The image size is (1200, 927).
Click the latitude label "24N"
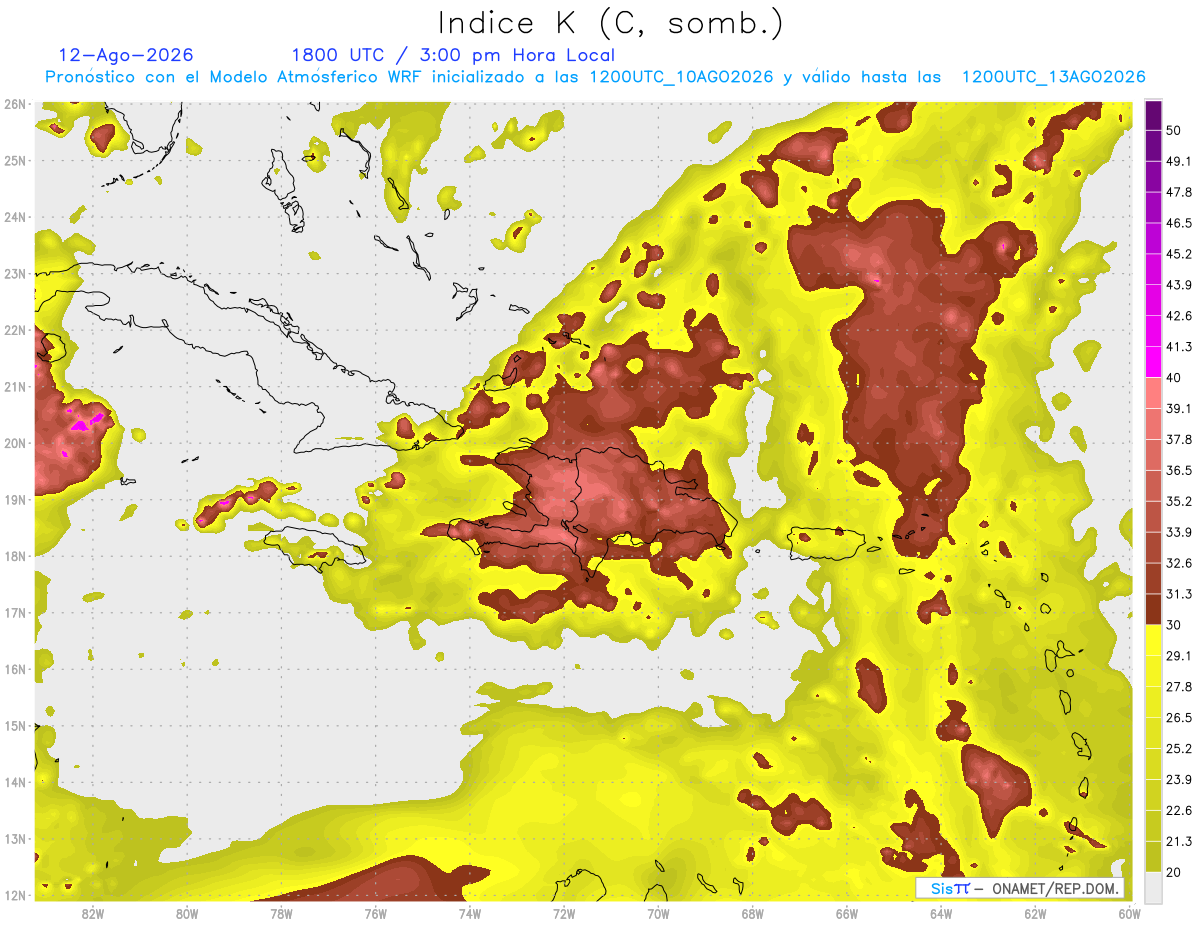click(x=14, y=217)
